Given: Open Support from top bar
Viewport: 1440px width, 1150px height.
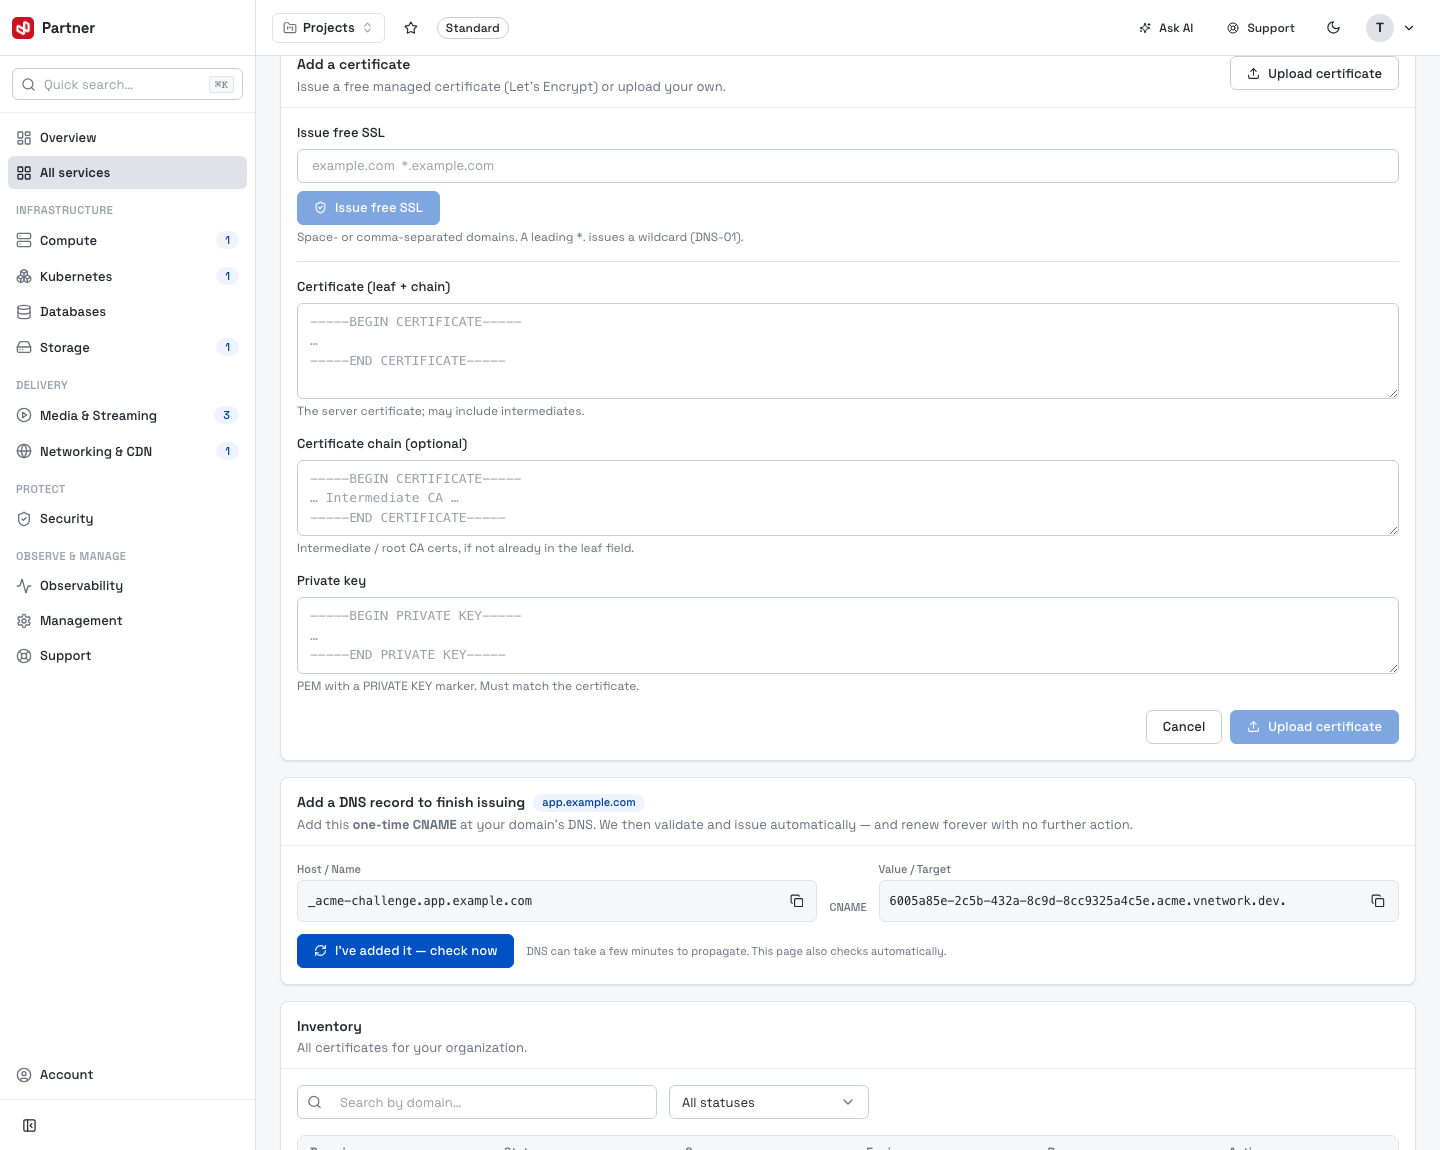Looking at the screenshot, I should (1261, 28).
